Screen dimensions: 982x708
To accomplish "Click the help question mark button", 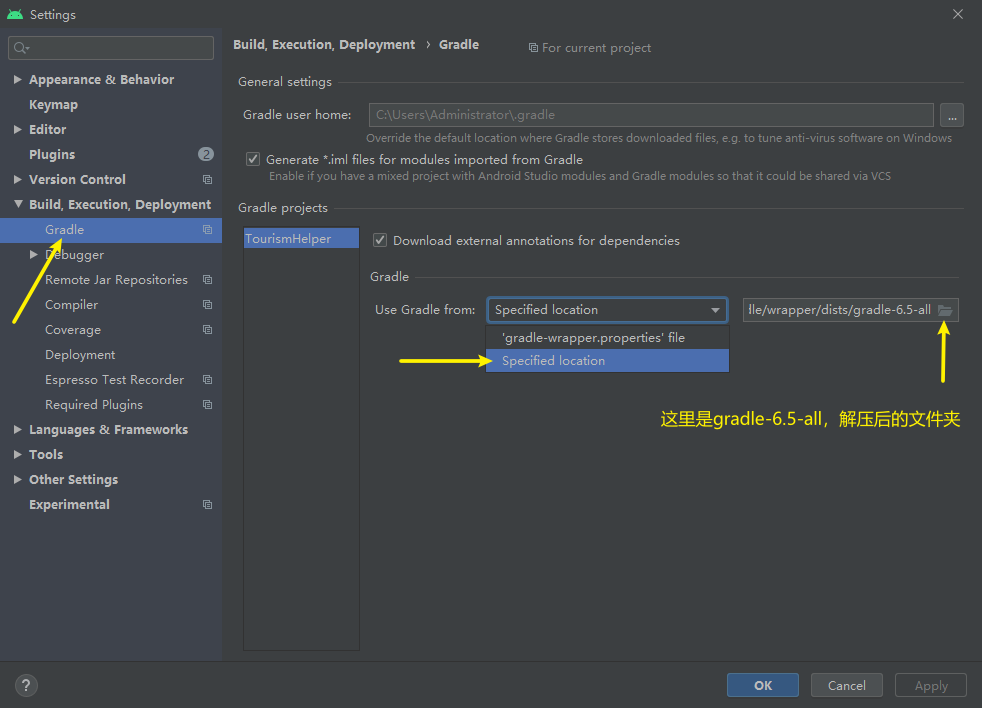I will click(x=26, y=685).
